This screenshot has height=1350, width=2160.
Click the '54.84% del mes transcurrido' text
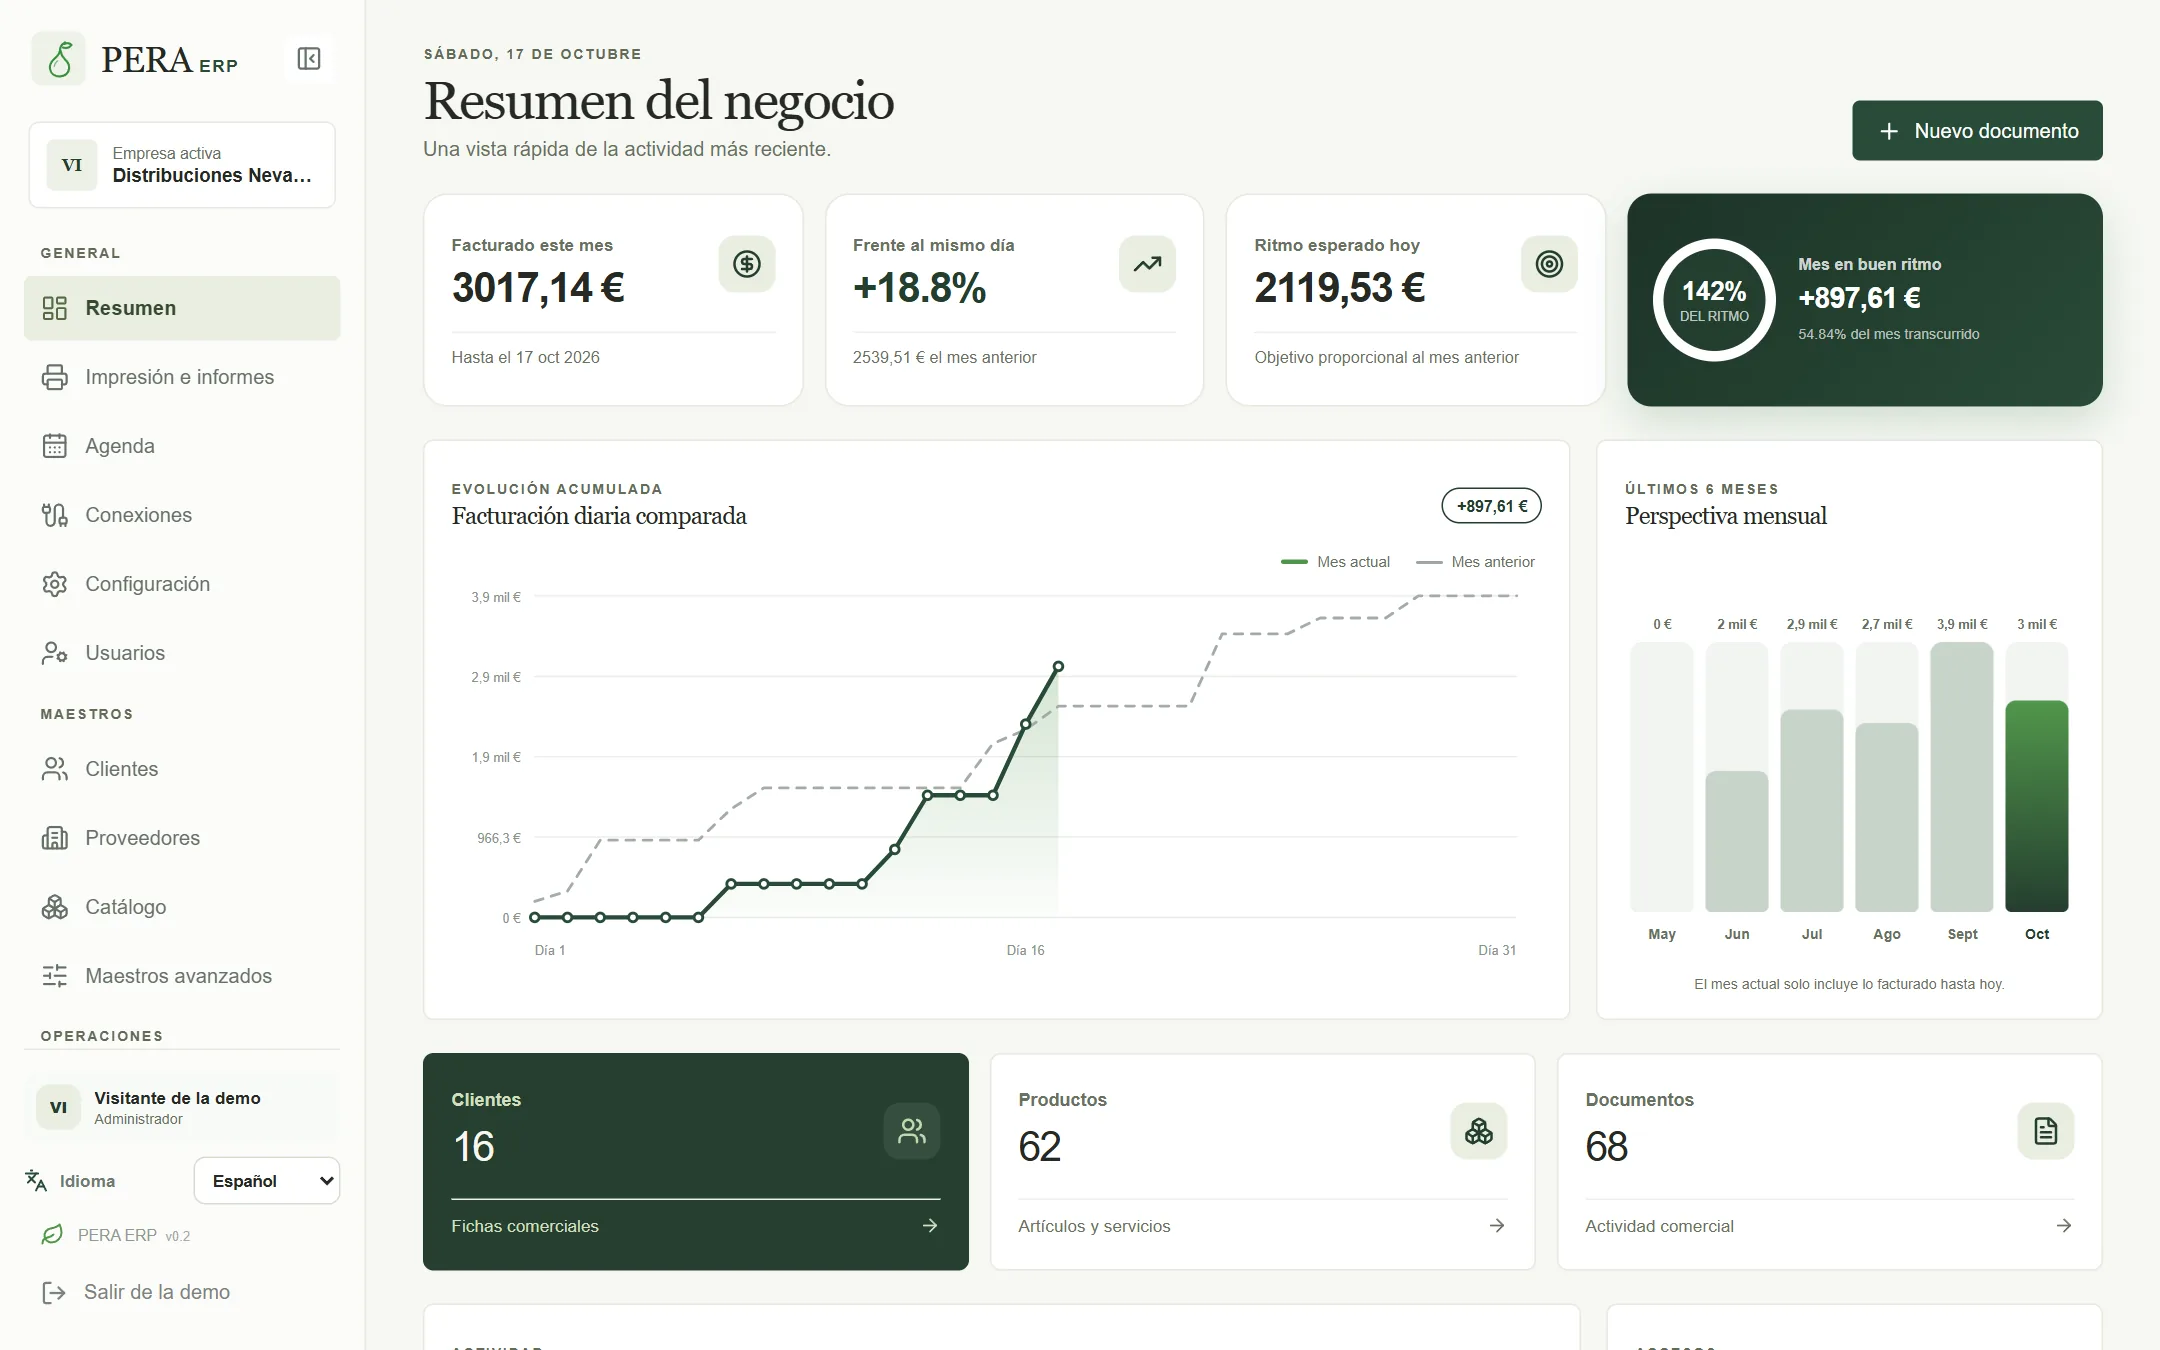[x=1888, y=335]
